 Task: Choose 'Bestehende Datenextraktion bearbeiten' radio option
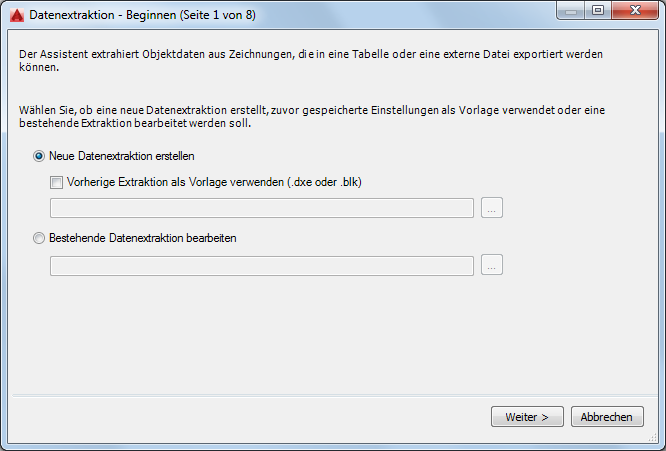click(x=40, y=238)
